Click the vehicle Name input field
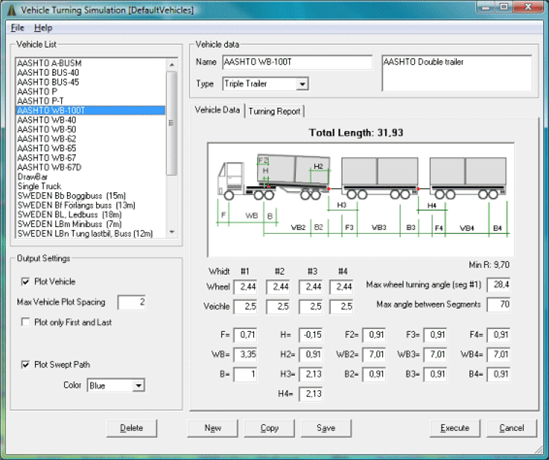 (x=297, y=62)
